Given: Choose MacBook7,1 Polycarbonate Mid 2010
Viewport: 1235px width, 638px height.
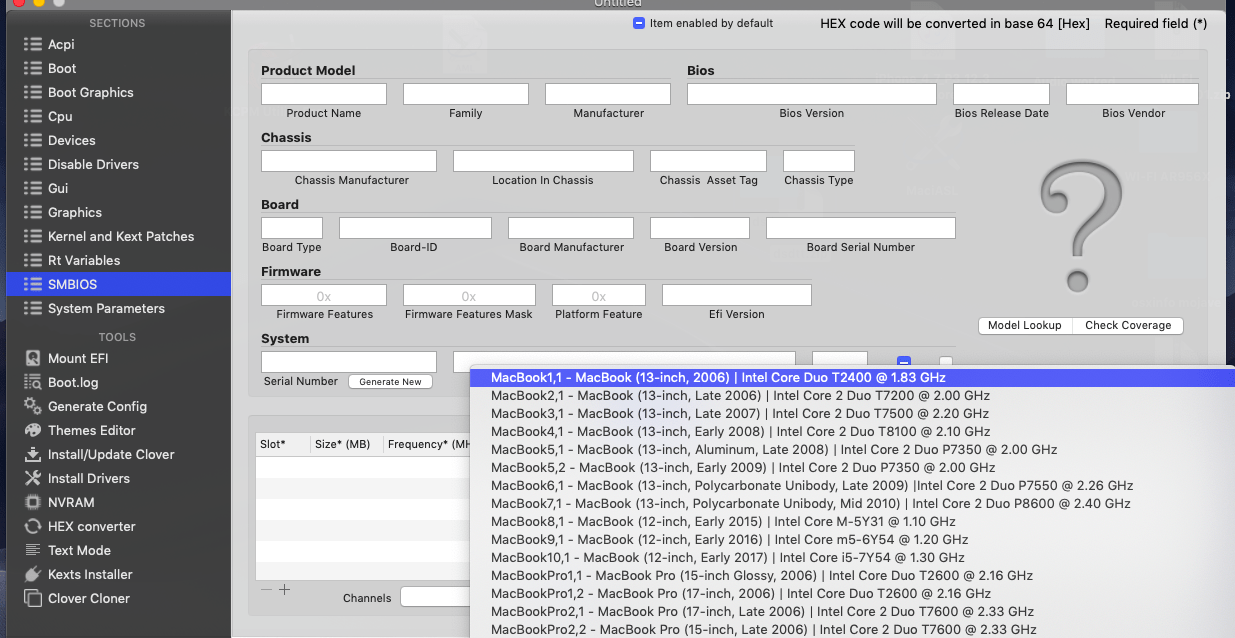Looking at the screenshot, I should click(x=852, y=504).
